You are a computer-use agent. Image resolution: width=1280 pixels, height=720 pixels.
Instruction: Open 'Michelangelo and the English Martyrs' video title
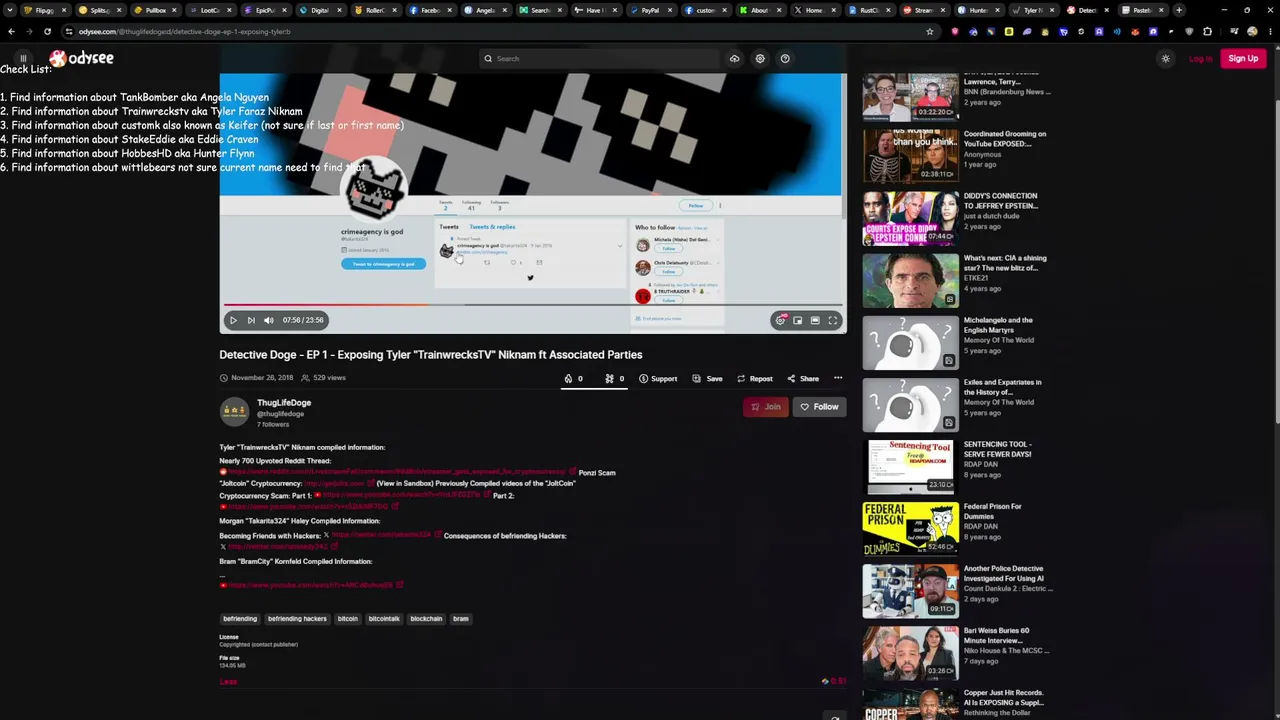1000,324
